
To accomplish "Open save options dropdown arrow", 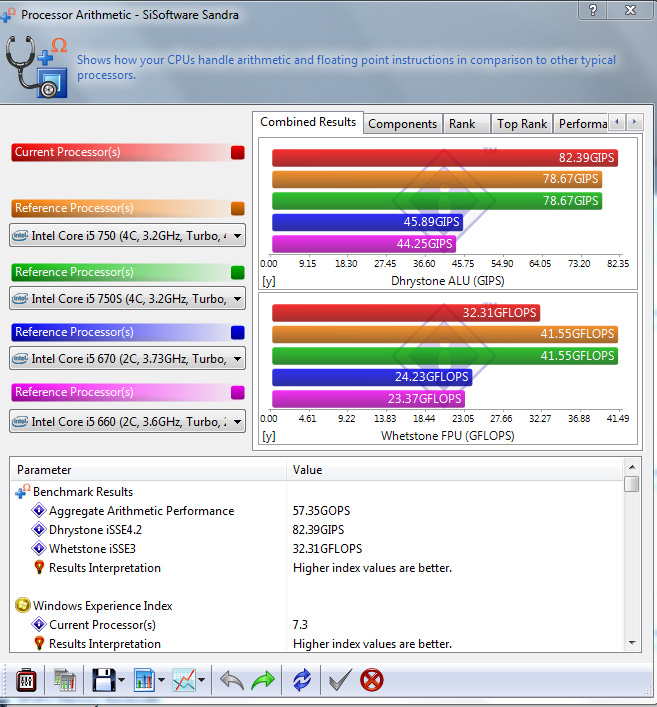I will pos(122,680).
